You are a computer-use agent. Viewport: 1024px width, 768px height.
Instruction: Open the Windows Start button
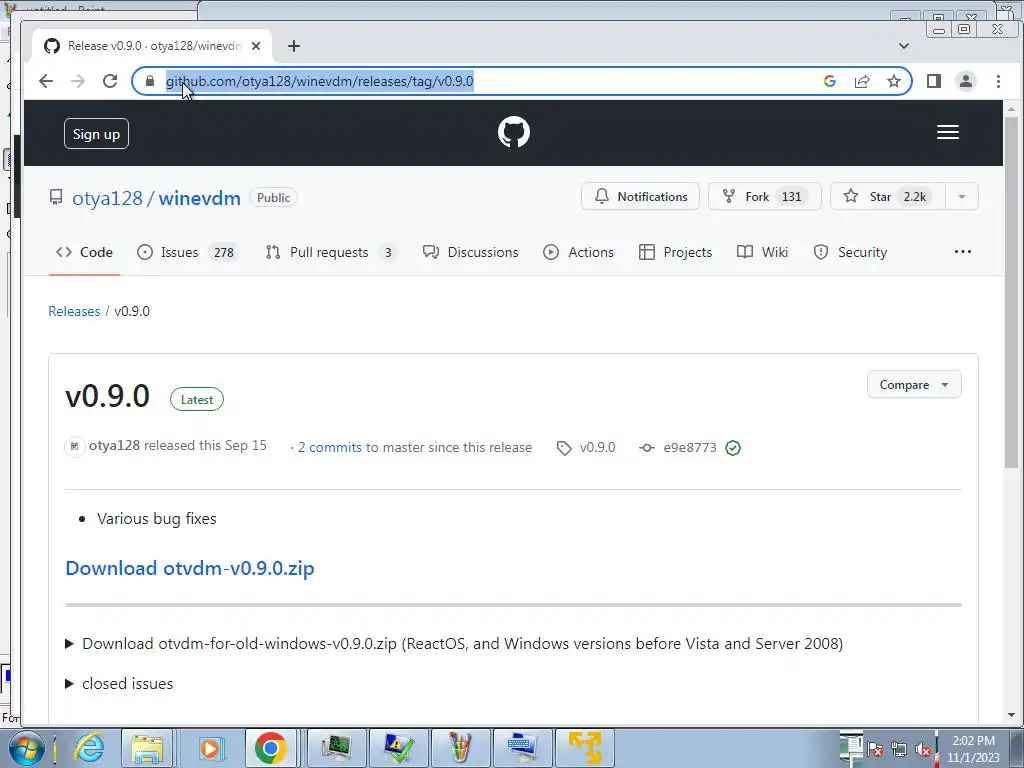click(x=26, y=748)
